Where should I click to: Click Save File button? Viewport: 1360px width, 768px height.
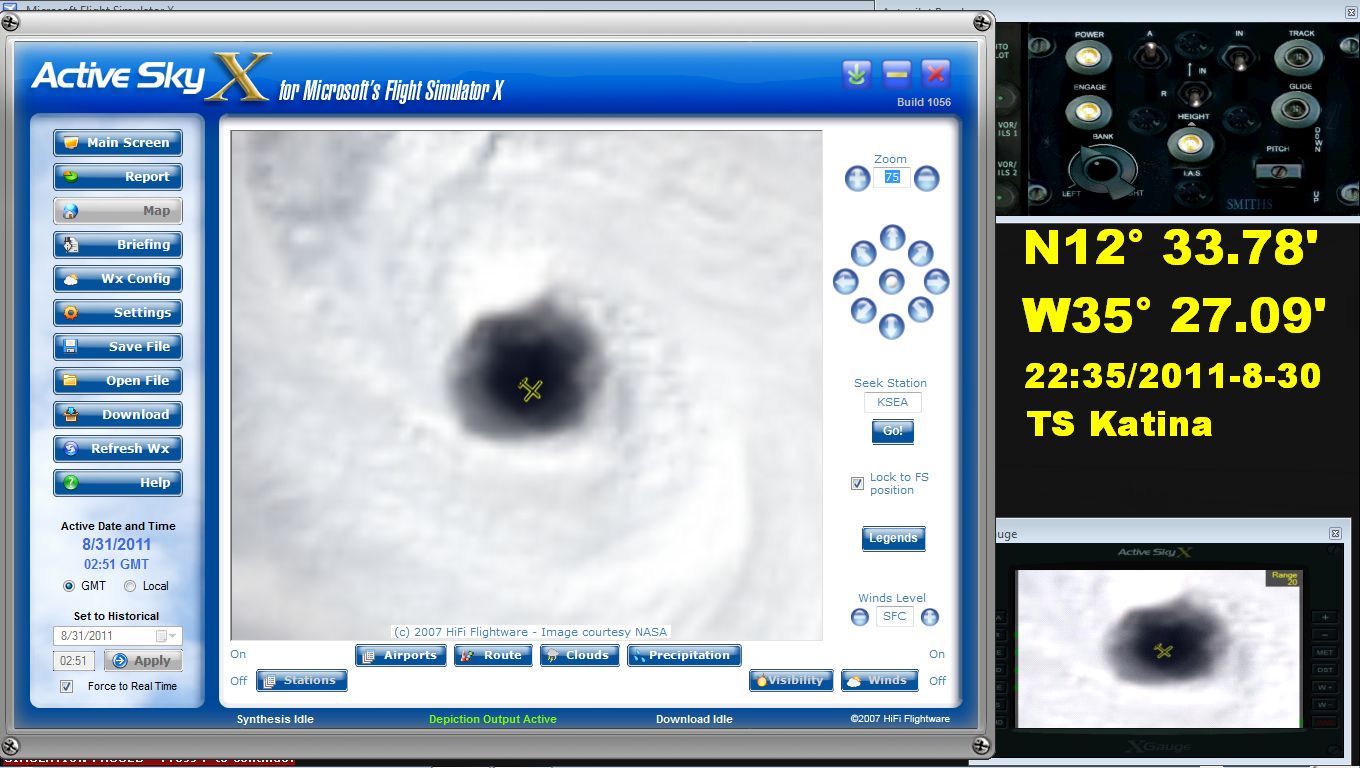pos(118,347)
